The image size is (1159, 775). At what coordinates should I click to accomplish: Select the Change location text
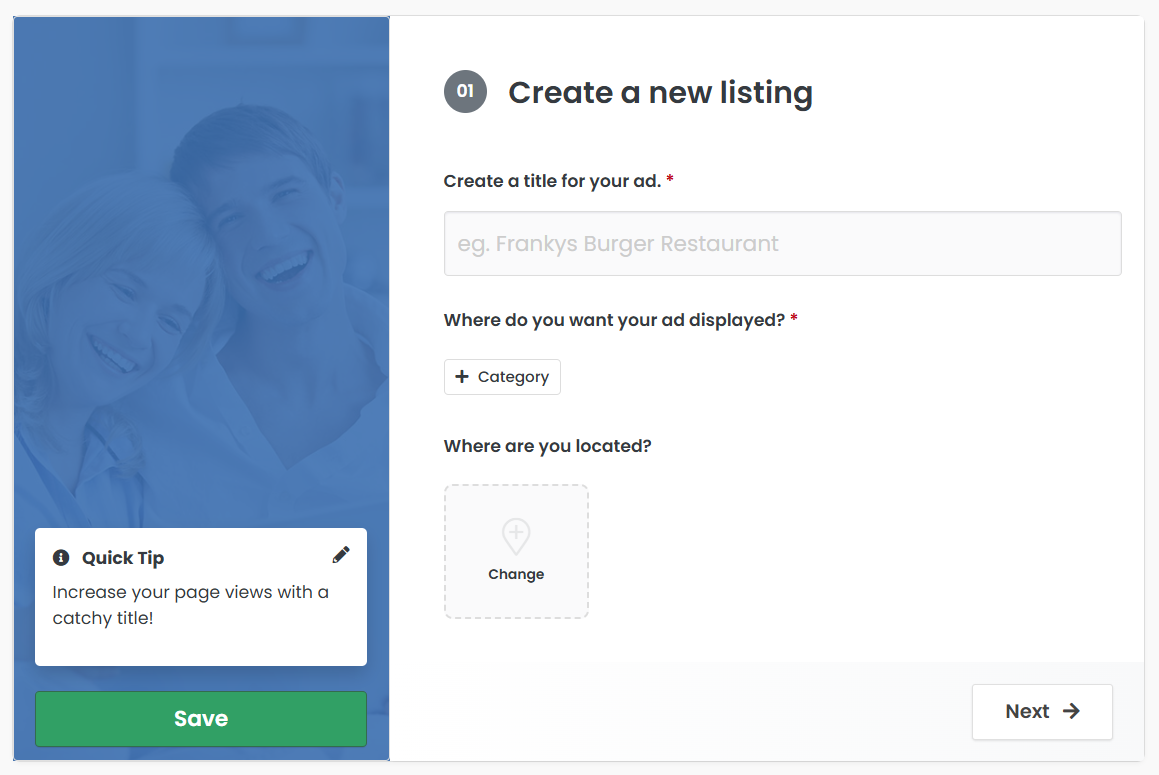[516, 574]
